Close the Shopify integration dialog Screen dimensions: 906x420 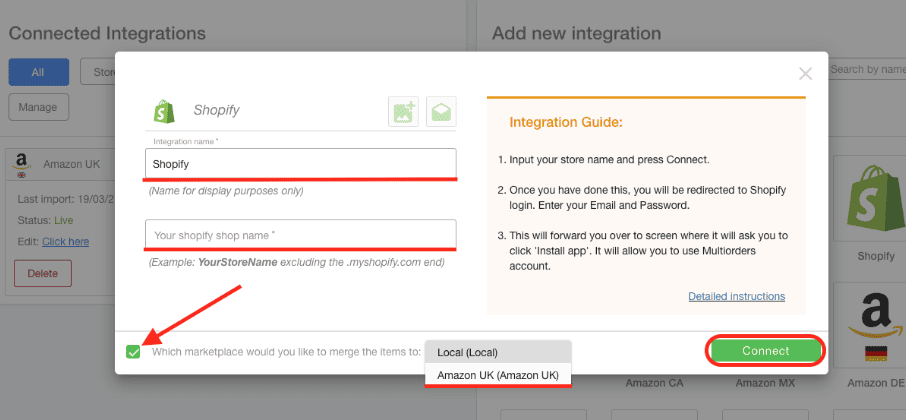[x=805, y=74]
